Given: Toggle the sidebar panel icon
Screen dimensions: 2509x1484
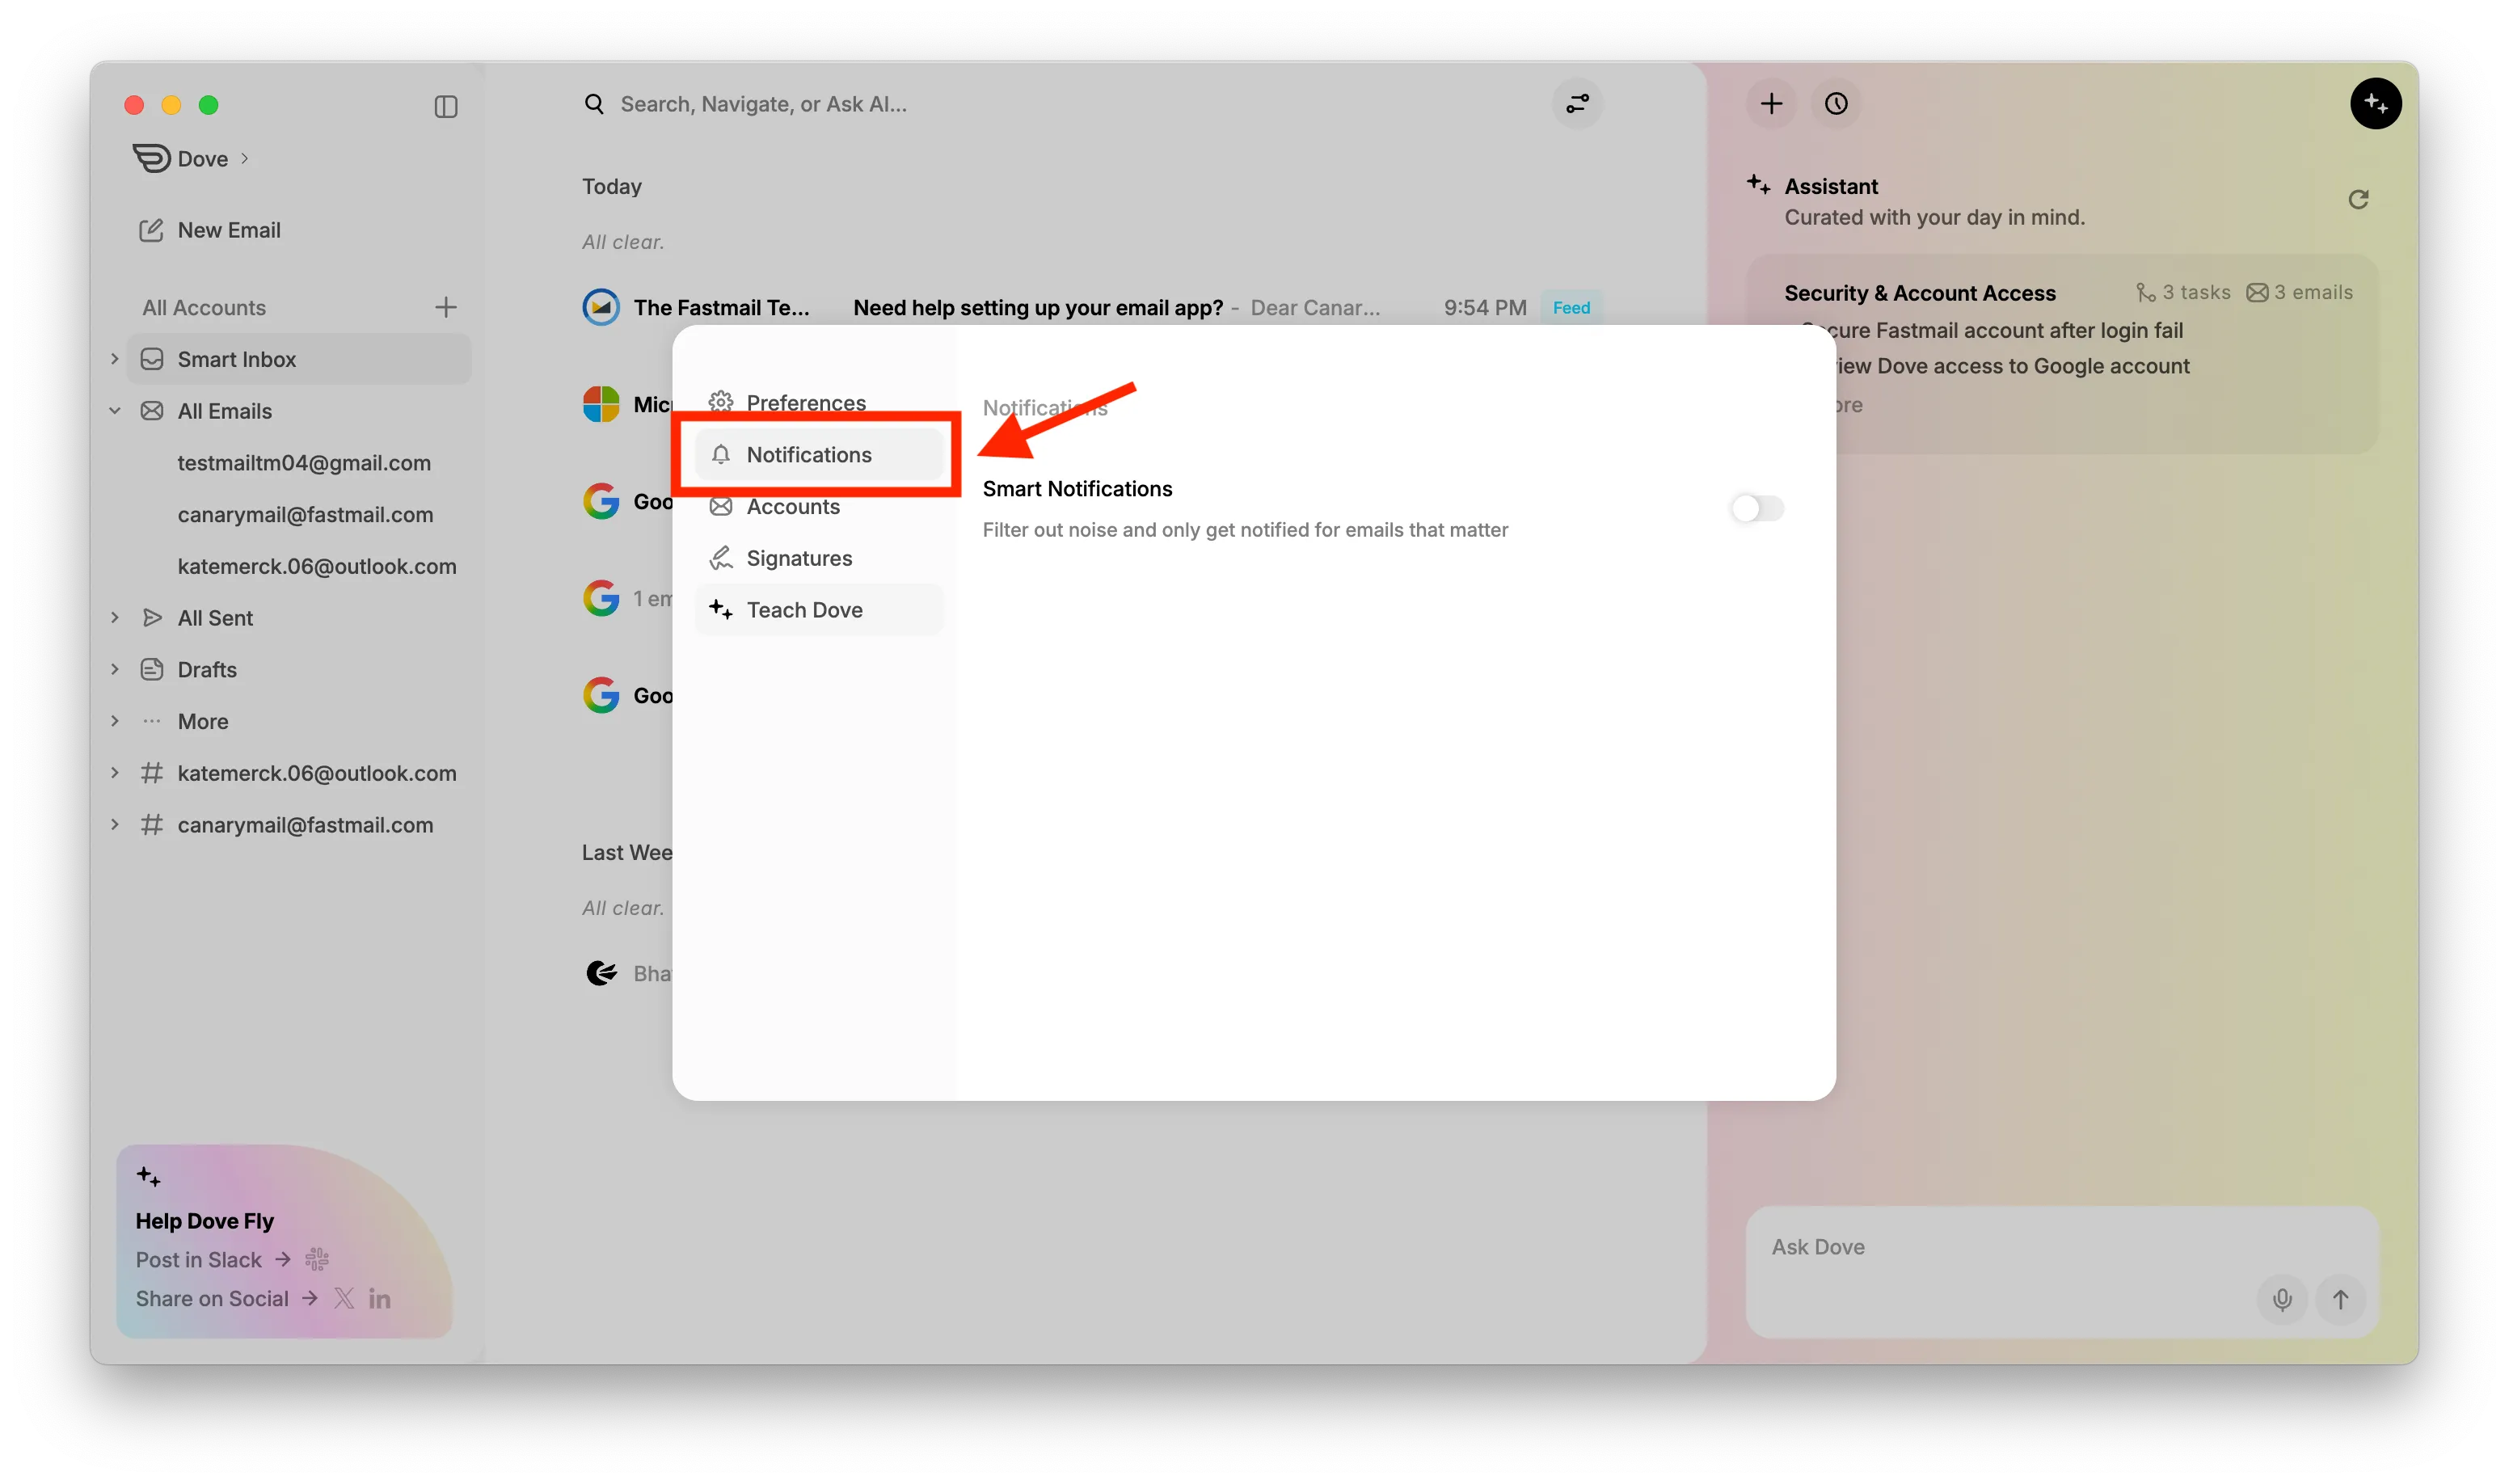Looking at the screenshot, I should coord(446,106).
